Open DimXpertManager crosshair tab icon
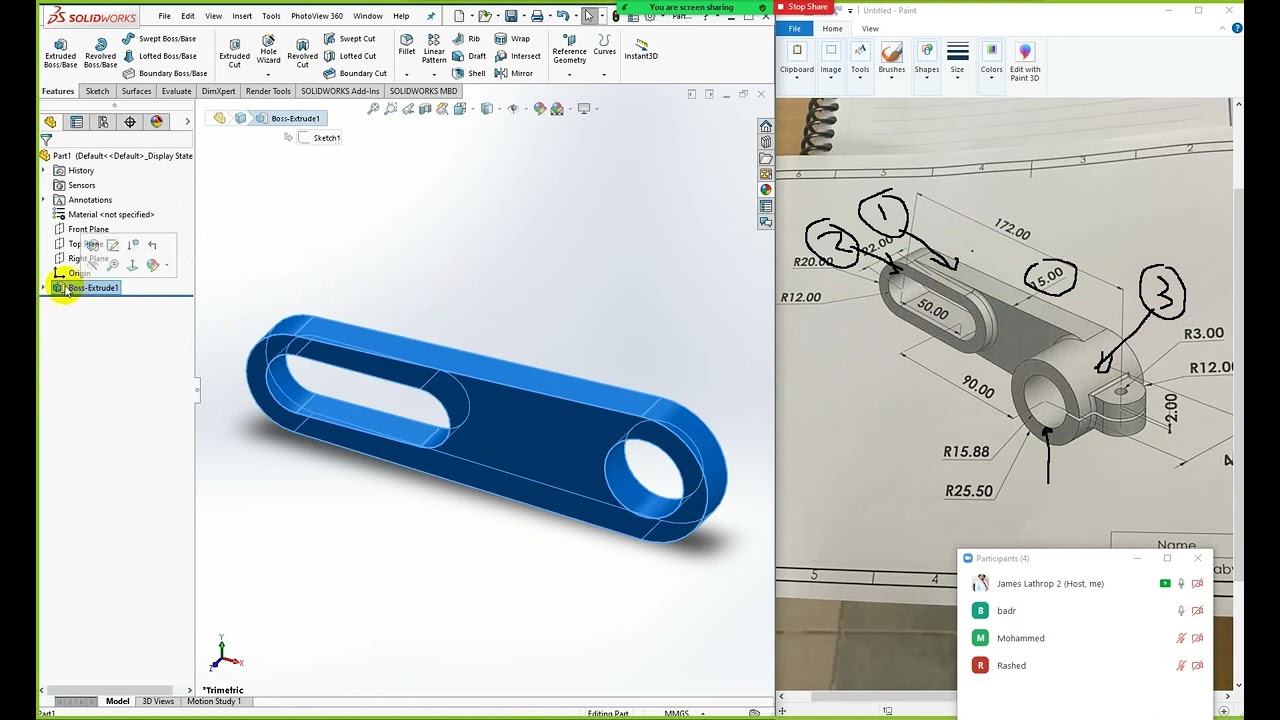The width and height of the screenshot is (1280, 720). click(130, 122)
